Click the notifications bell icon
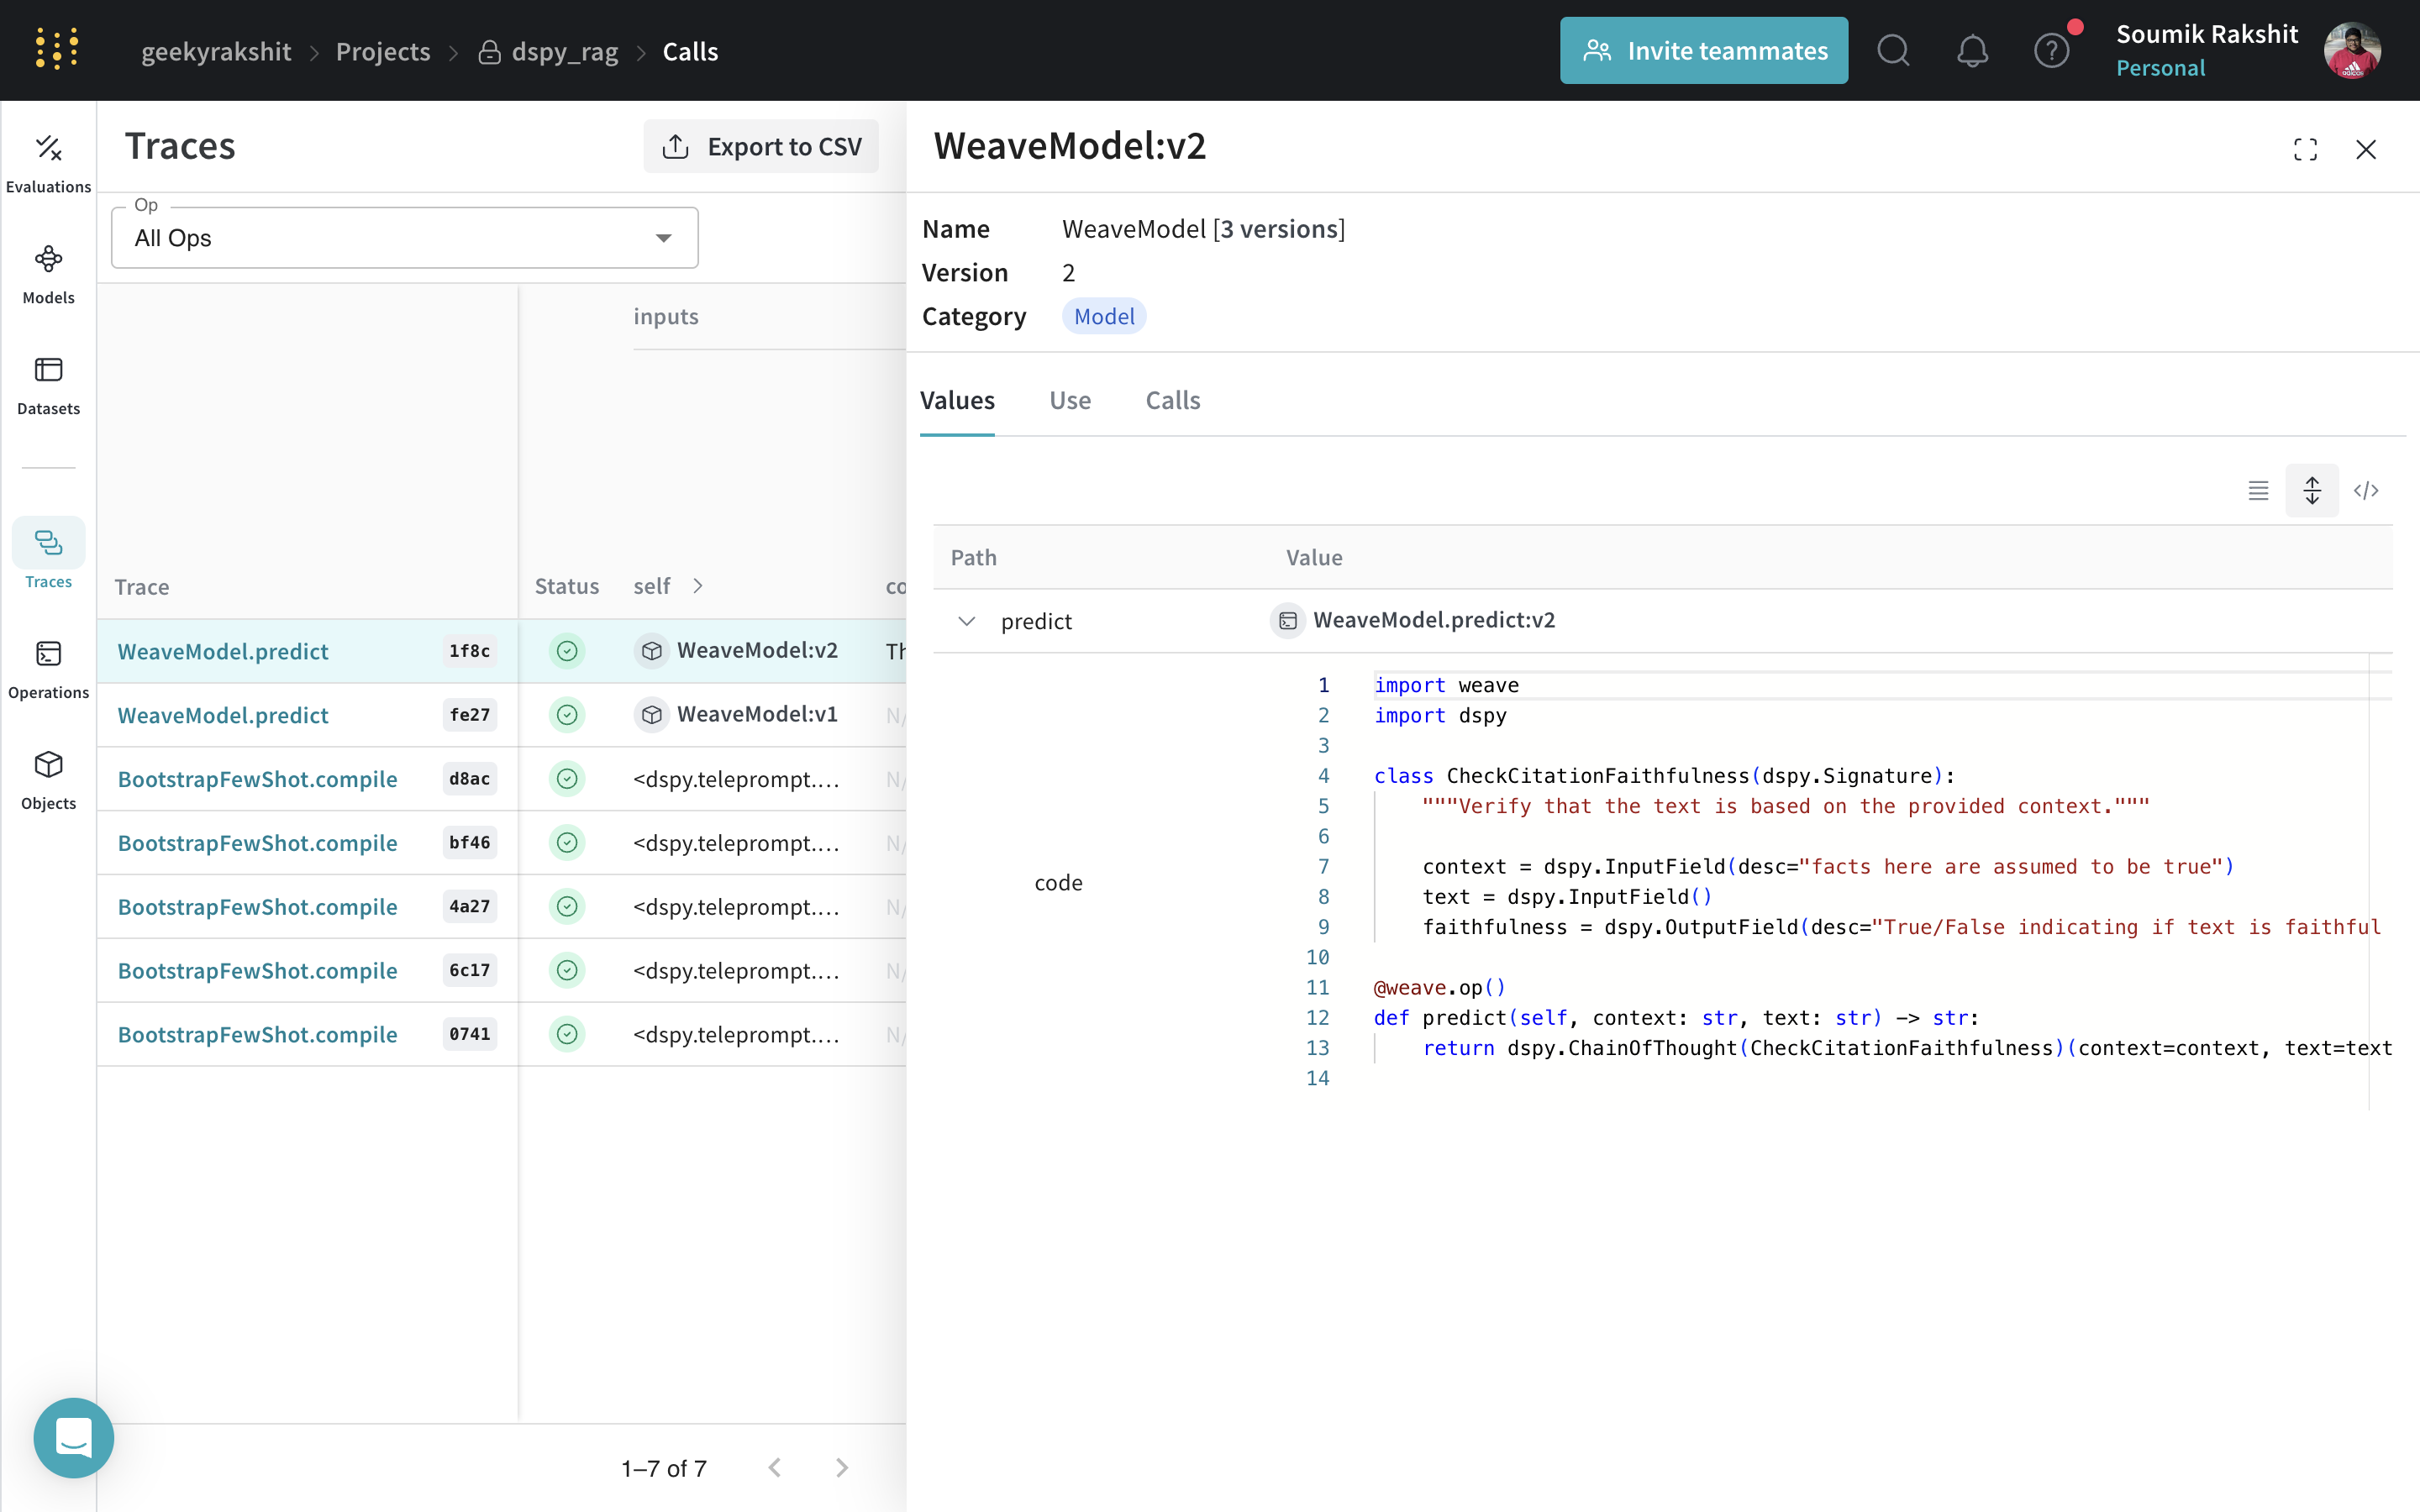This screenshot has width=2420, height=1512. point(1972,49)
